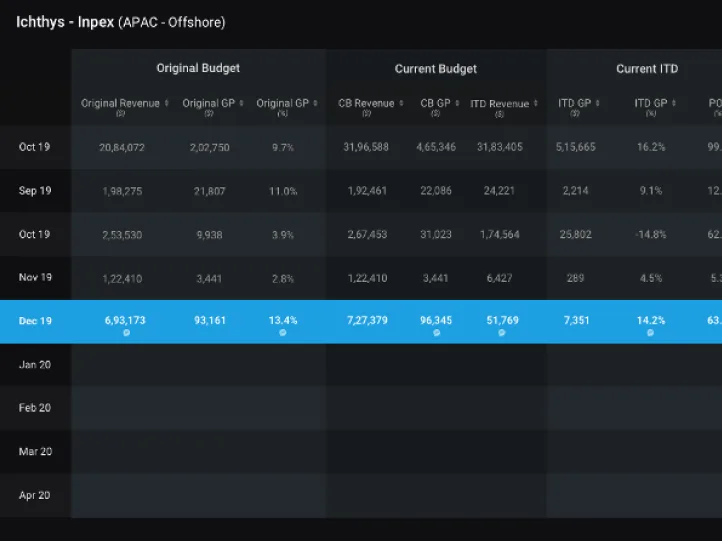
Task: Click sort arrows beside ITD GP (%)
Action: 674,103
